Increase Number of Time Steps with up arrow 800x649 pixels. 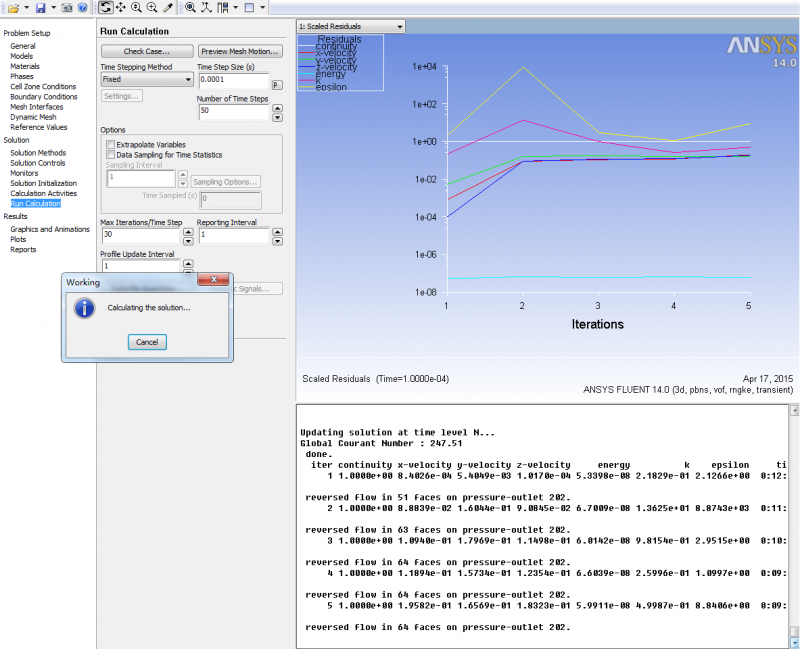coord(275,107)
